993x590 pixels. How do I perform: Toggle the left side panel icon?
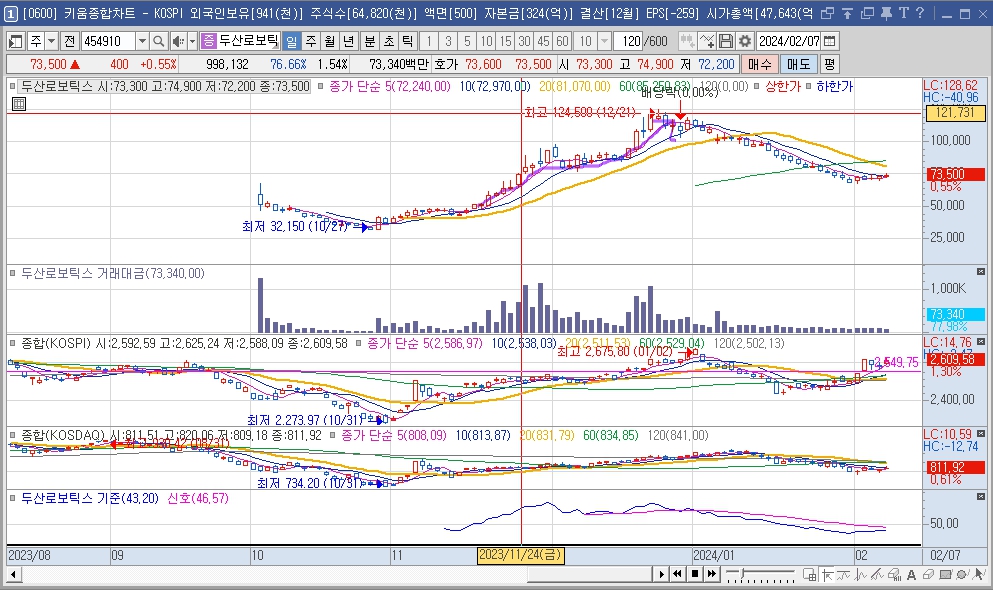(x=16, y=41)
